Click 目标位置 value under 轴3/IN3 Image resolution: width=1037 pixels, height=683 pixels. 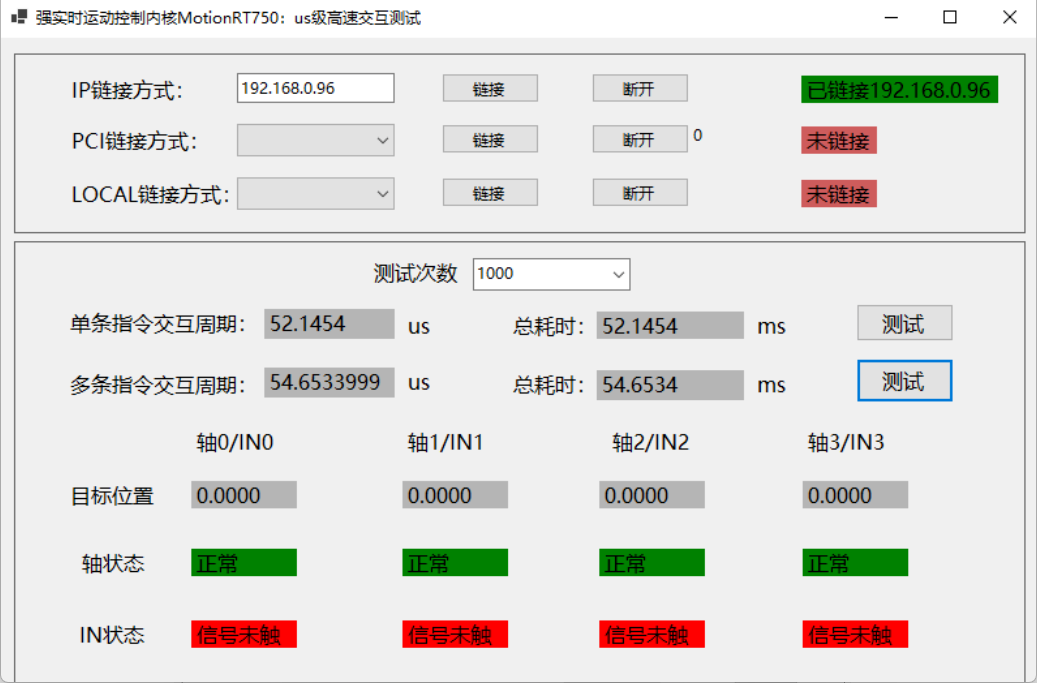click(855, 495)
